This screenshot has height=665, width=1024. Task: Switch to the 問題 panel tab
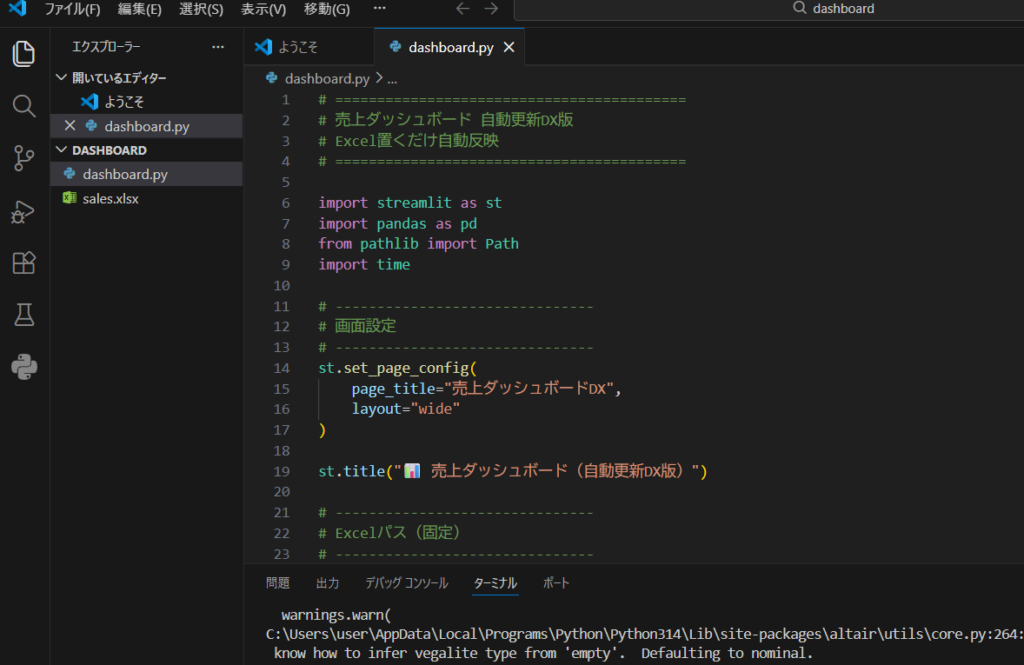[278, 583]
